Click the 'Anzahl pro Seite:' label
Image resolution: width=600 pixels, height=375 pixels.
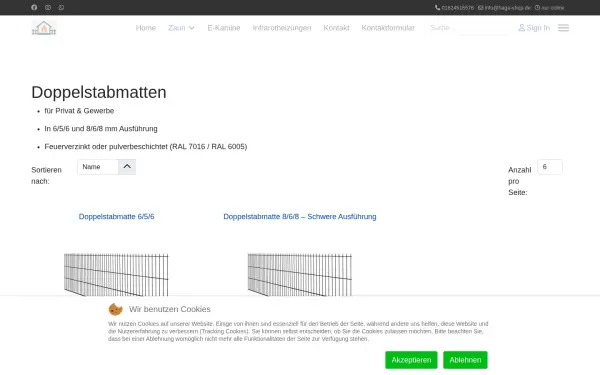(x=520, y=181)
